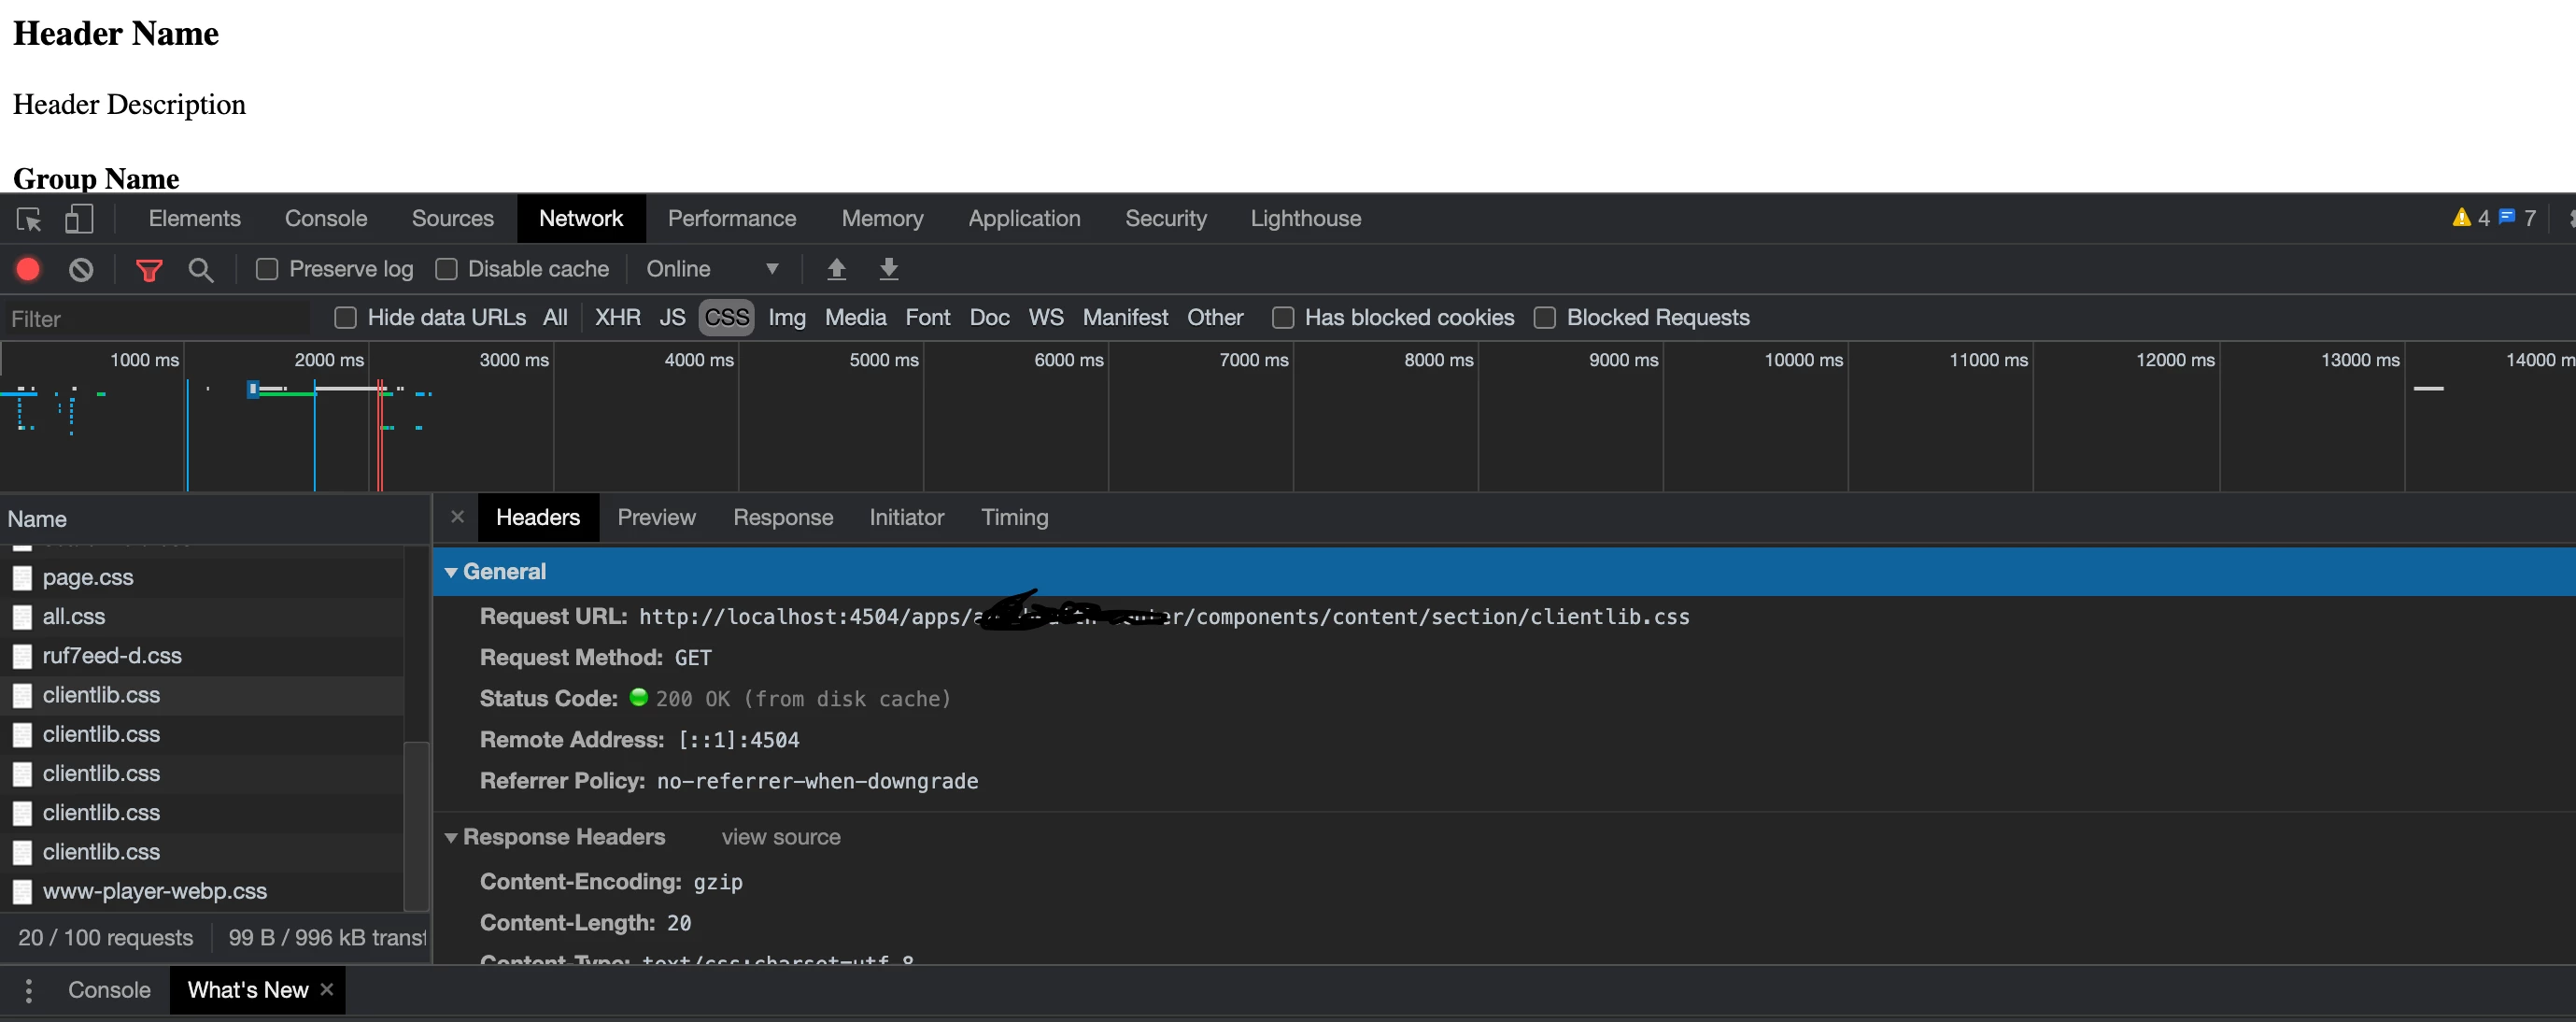Click the inspect element picker icon
Image resolution: width=2576 pixels, height=1022 pixels.
[29, 219]
